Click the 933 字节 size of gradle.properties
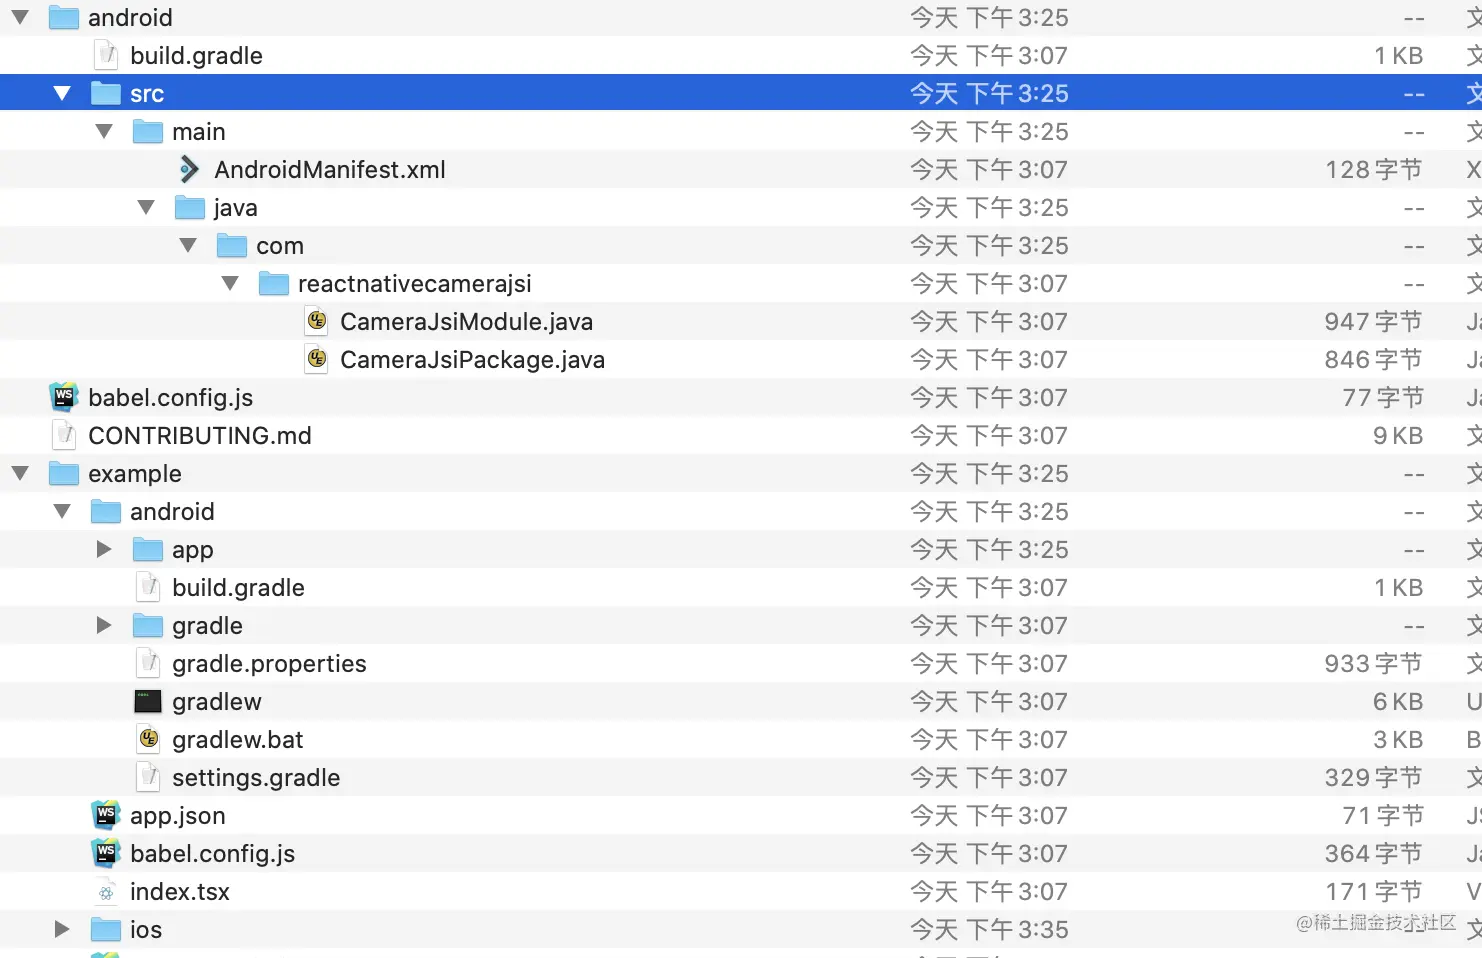The width and height of the screenshot is (1482, 958). [1373, 663]
